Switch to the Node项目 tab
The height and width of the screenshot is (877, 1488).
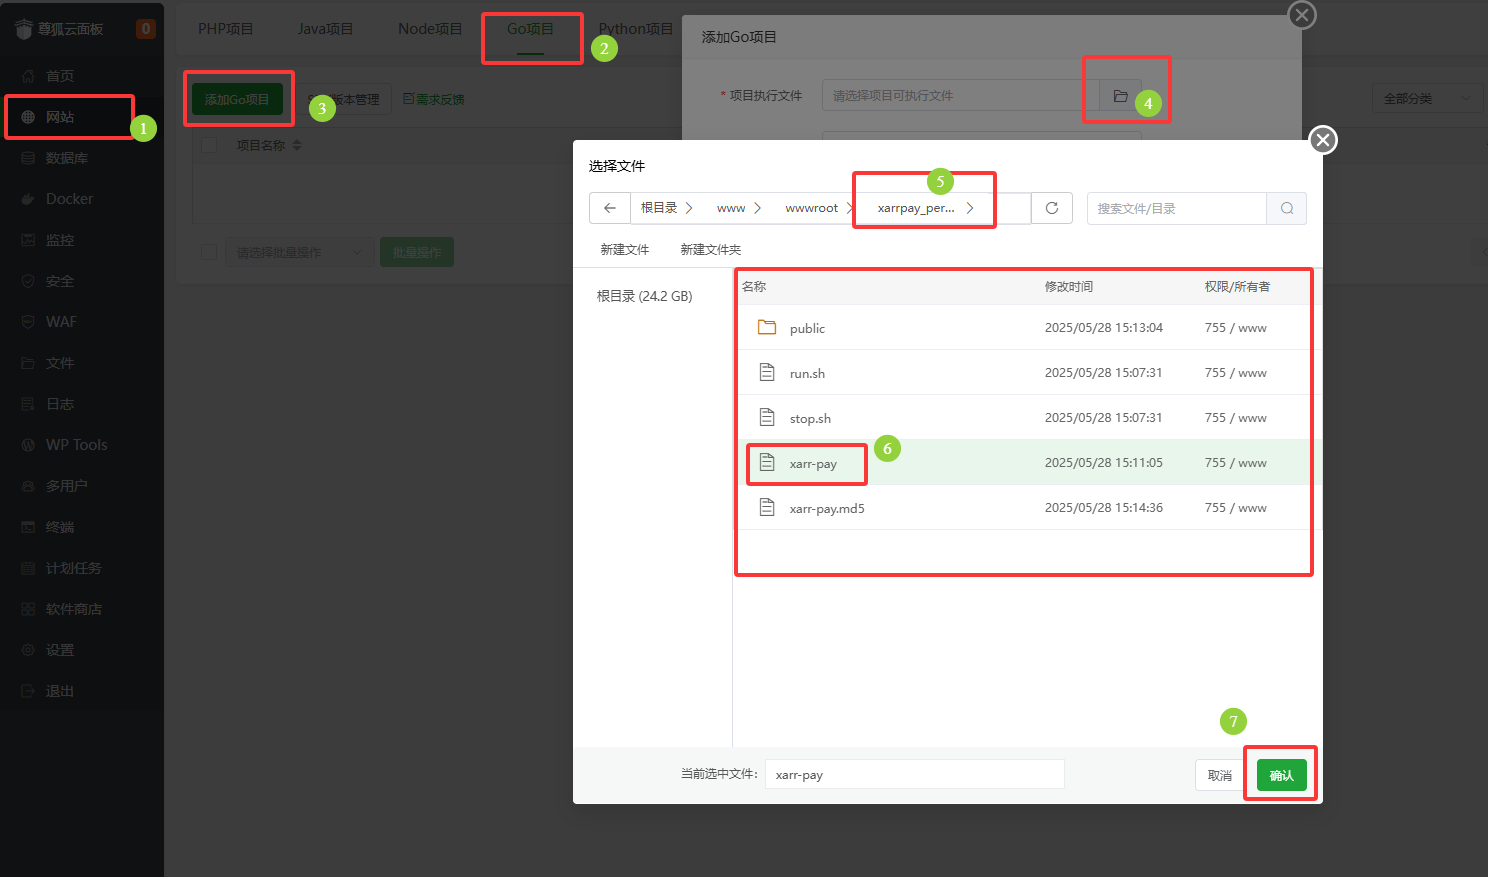pyautogui.click(x=430, y=29)
